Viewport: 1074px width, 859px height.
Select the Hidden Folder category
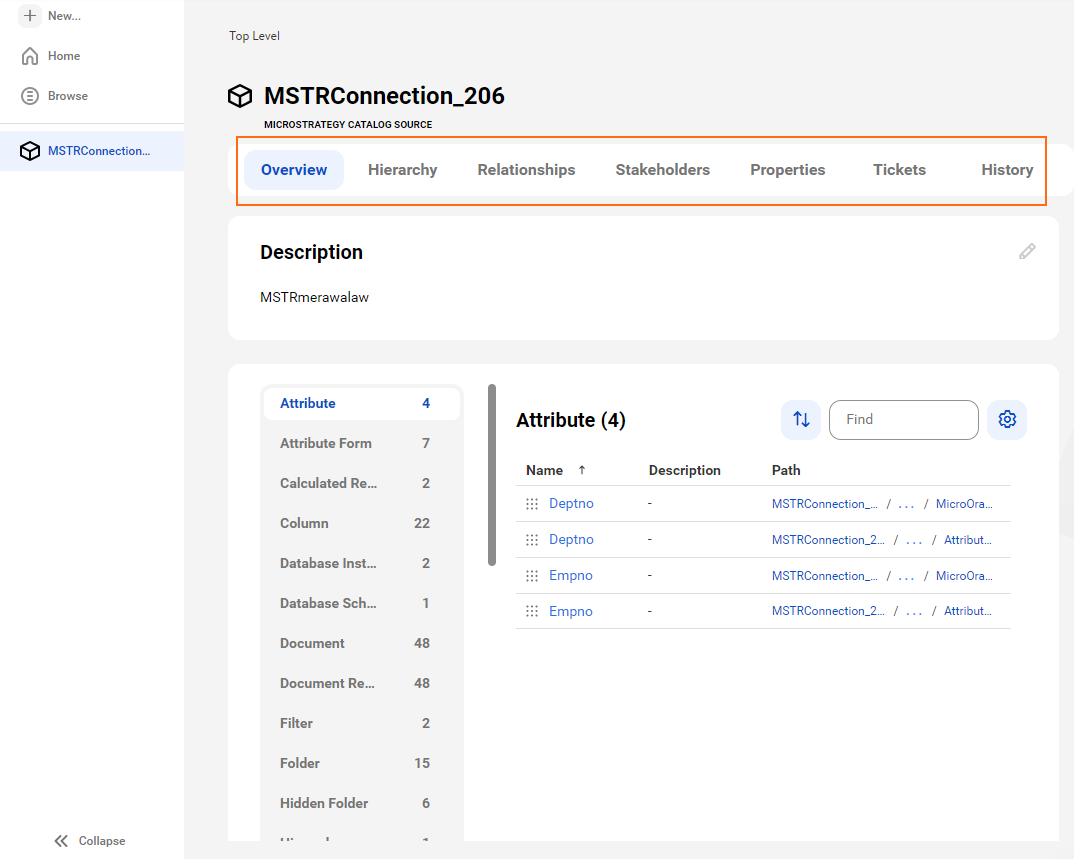coord(362,803)
